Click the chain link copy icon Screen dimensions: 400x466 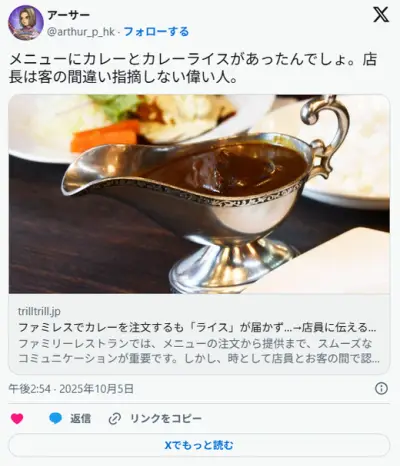pyautogui.click(x=115, y=419)
